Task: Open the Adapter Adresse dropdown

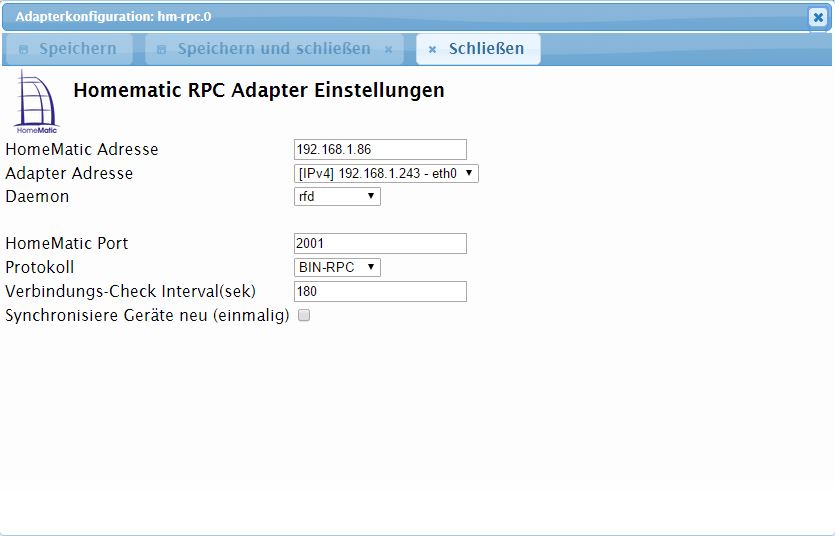Action: tap(386, 174)
